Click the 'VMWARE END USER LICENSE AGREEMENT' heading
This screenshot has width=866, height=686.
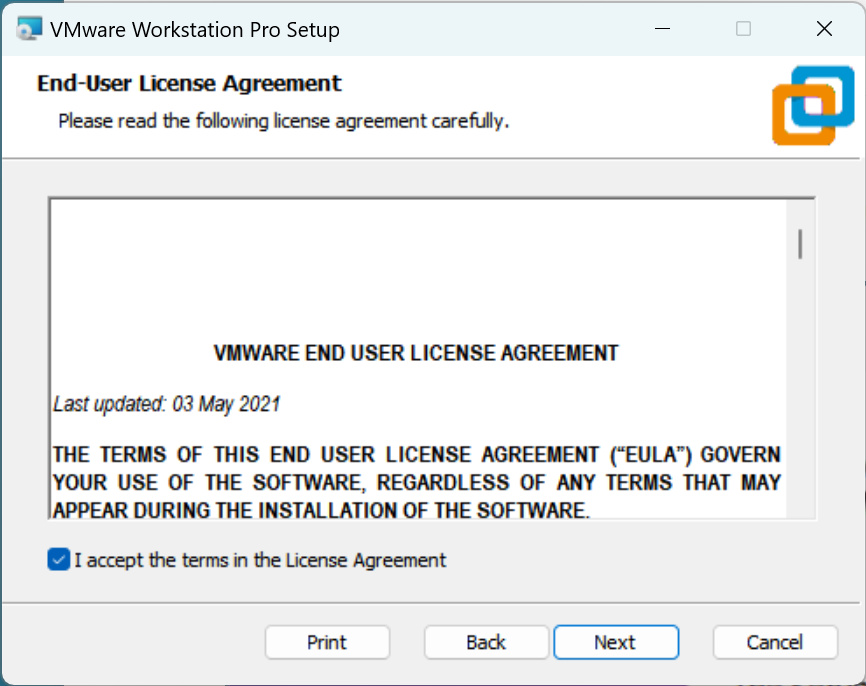[416, 353]
